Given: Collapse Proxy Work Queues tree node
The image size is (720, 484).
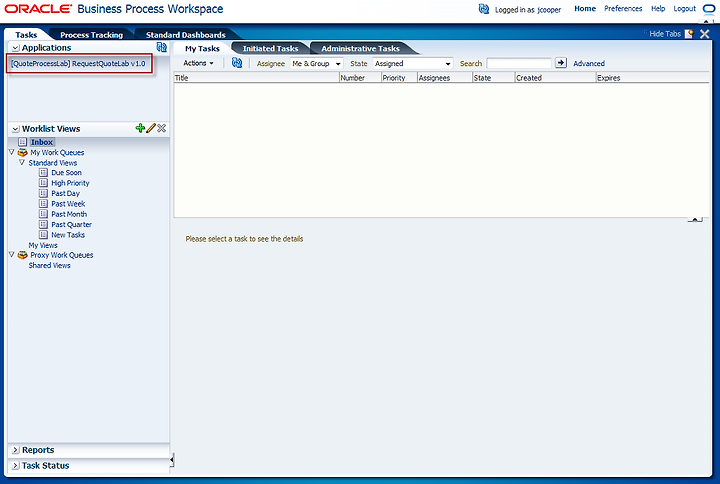Looking at the screenshot, I should tap(11, 254).
